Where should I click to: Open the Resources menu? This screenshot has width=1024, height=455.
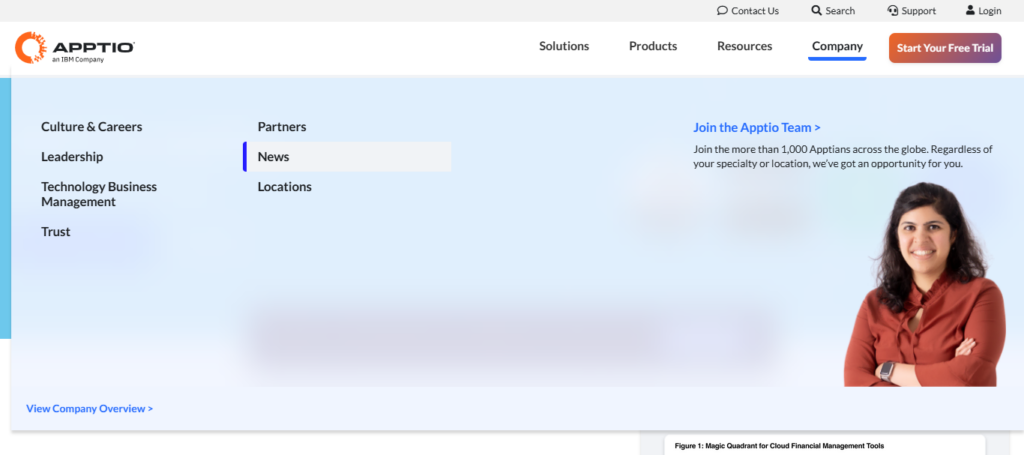[744, 46]
